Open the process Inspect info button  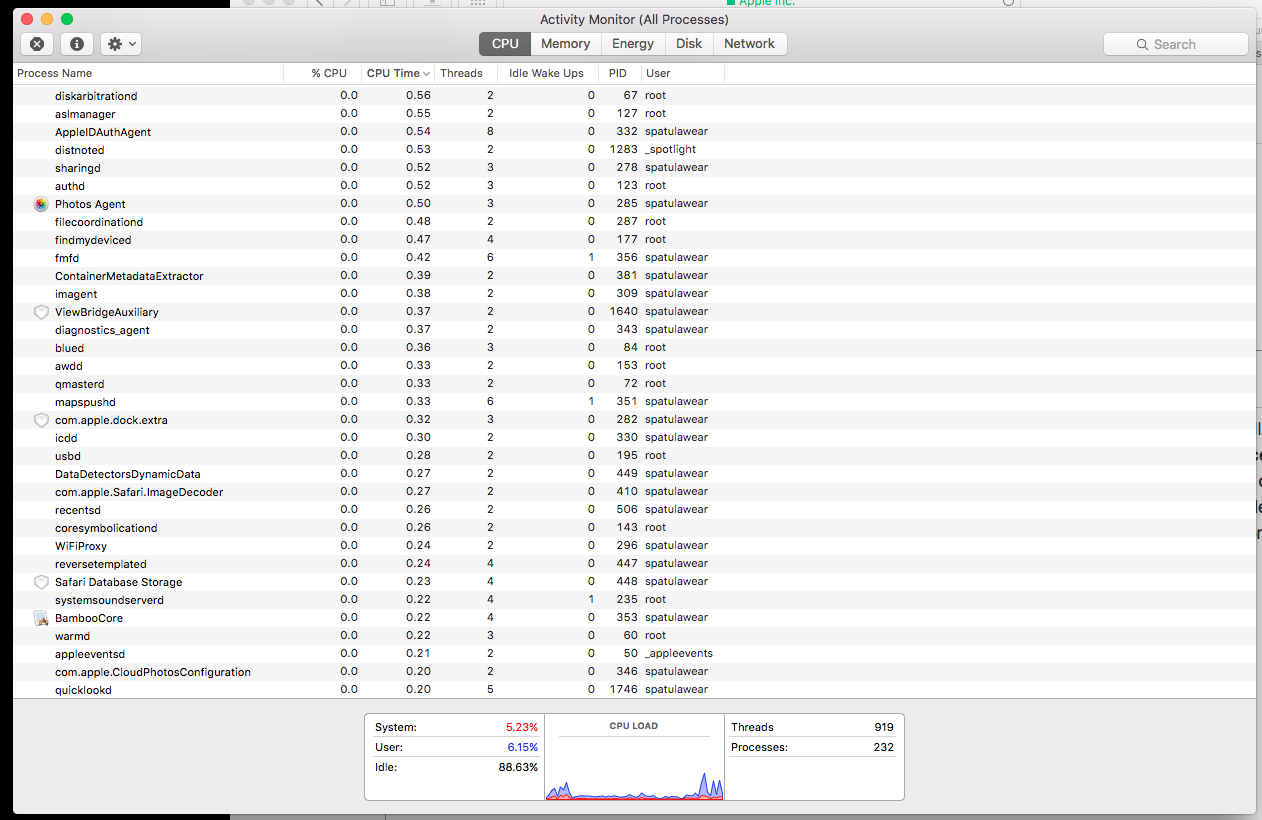[76, 44]
